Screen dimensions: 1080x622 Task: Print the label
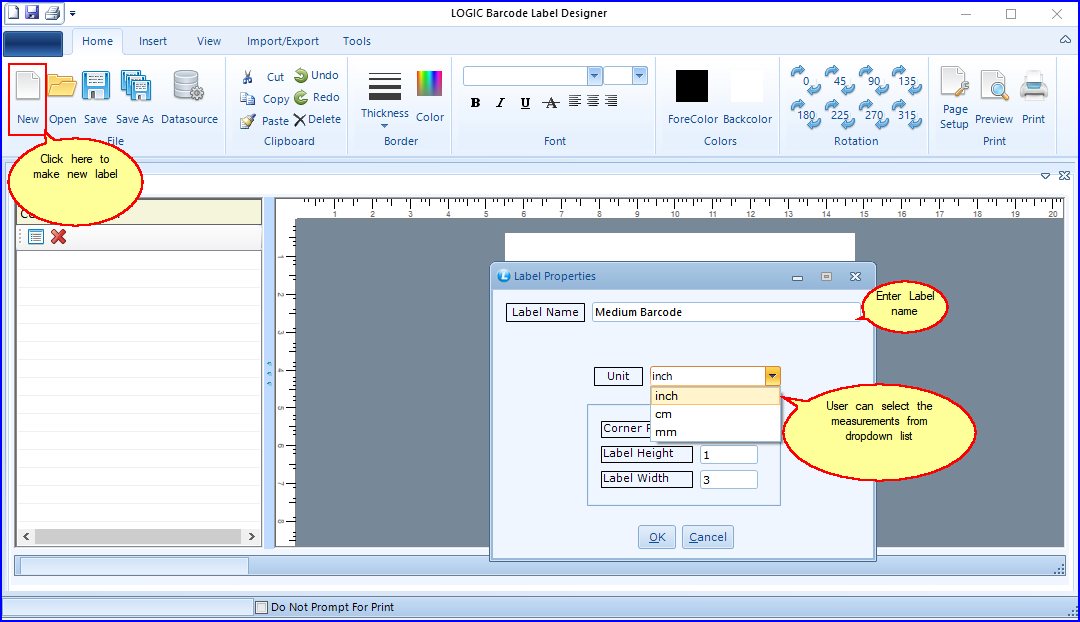click(x=1033, y=99)
